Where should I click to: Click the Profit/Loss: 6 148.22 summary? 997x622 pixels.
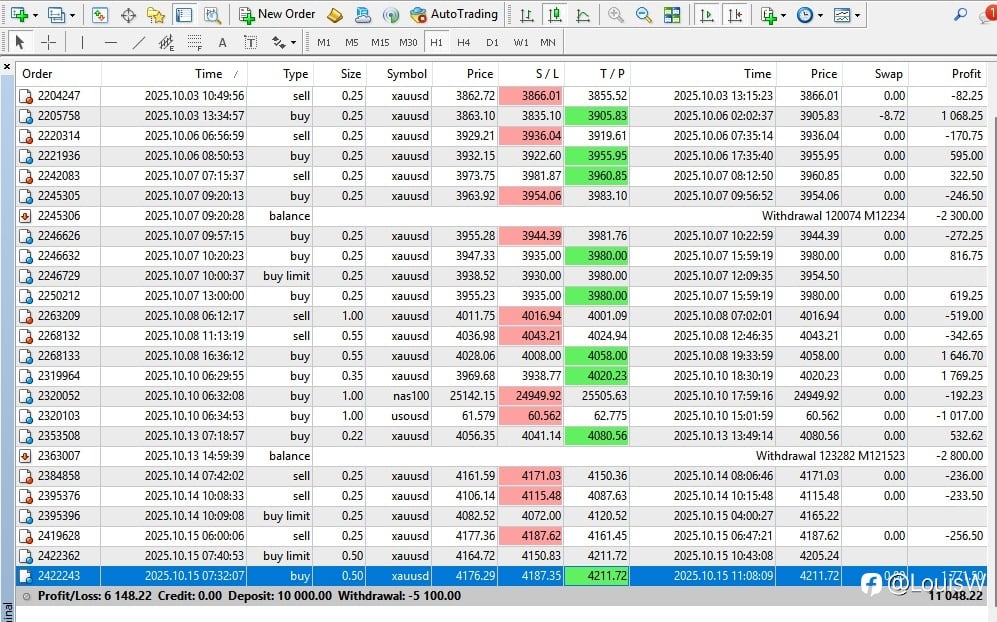[95, 597]
